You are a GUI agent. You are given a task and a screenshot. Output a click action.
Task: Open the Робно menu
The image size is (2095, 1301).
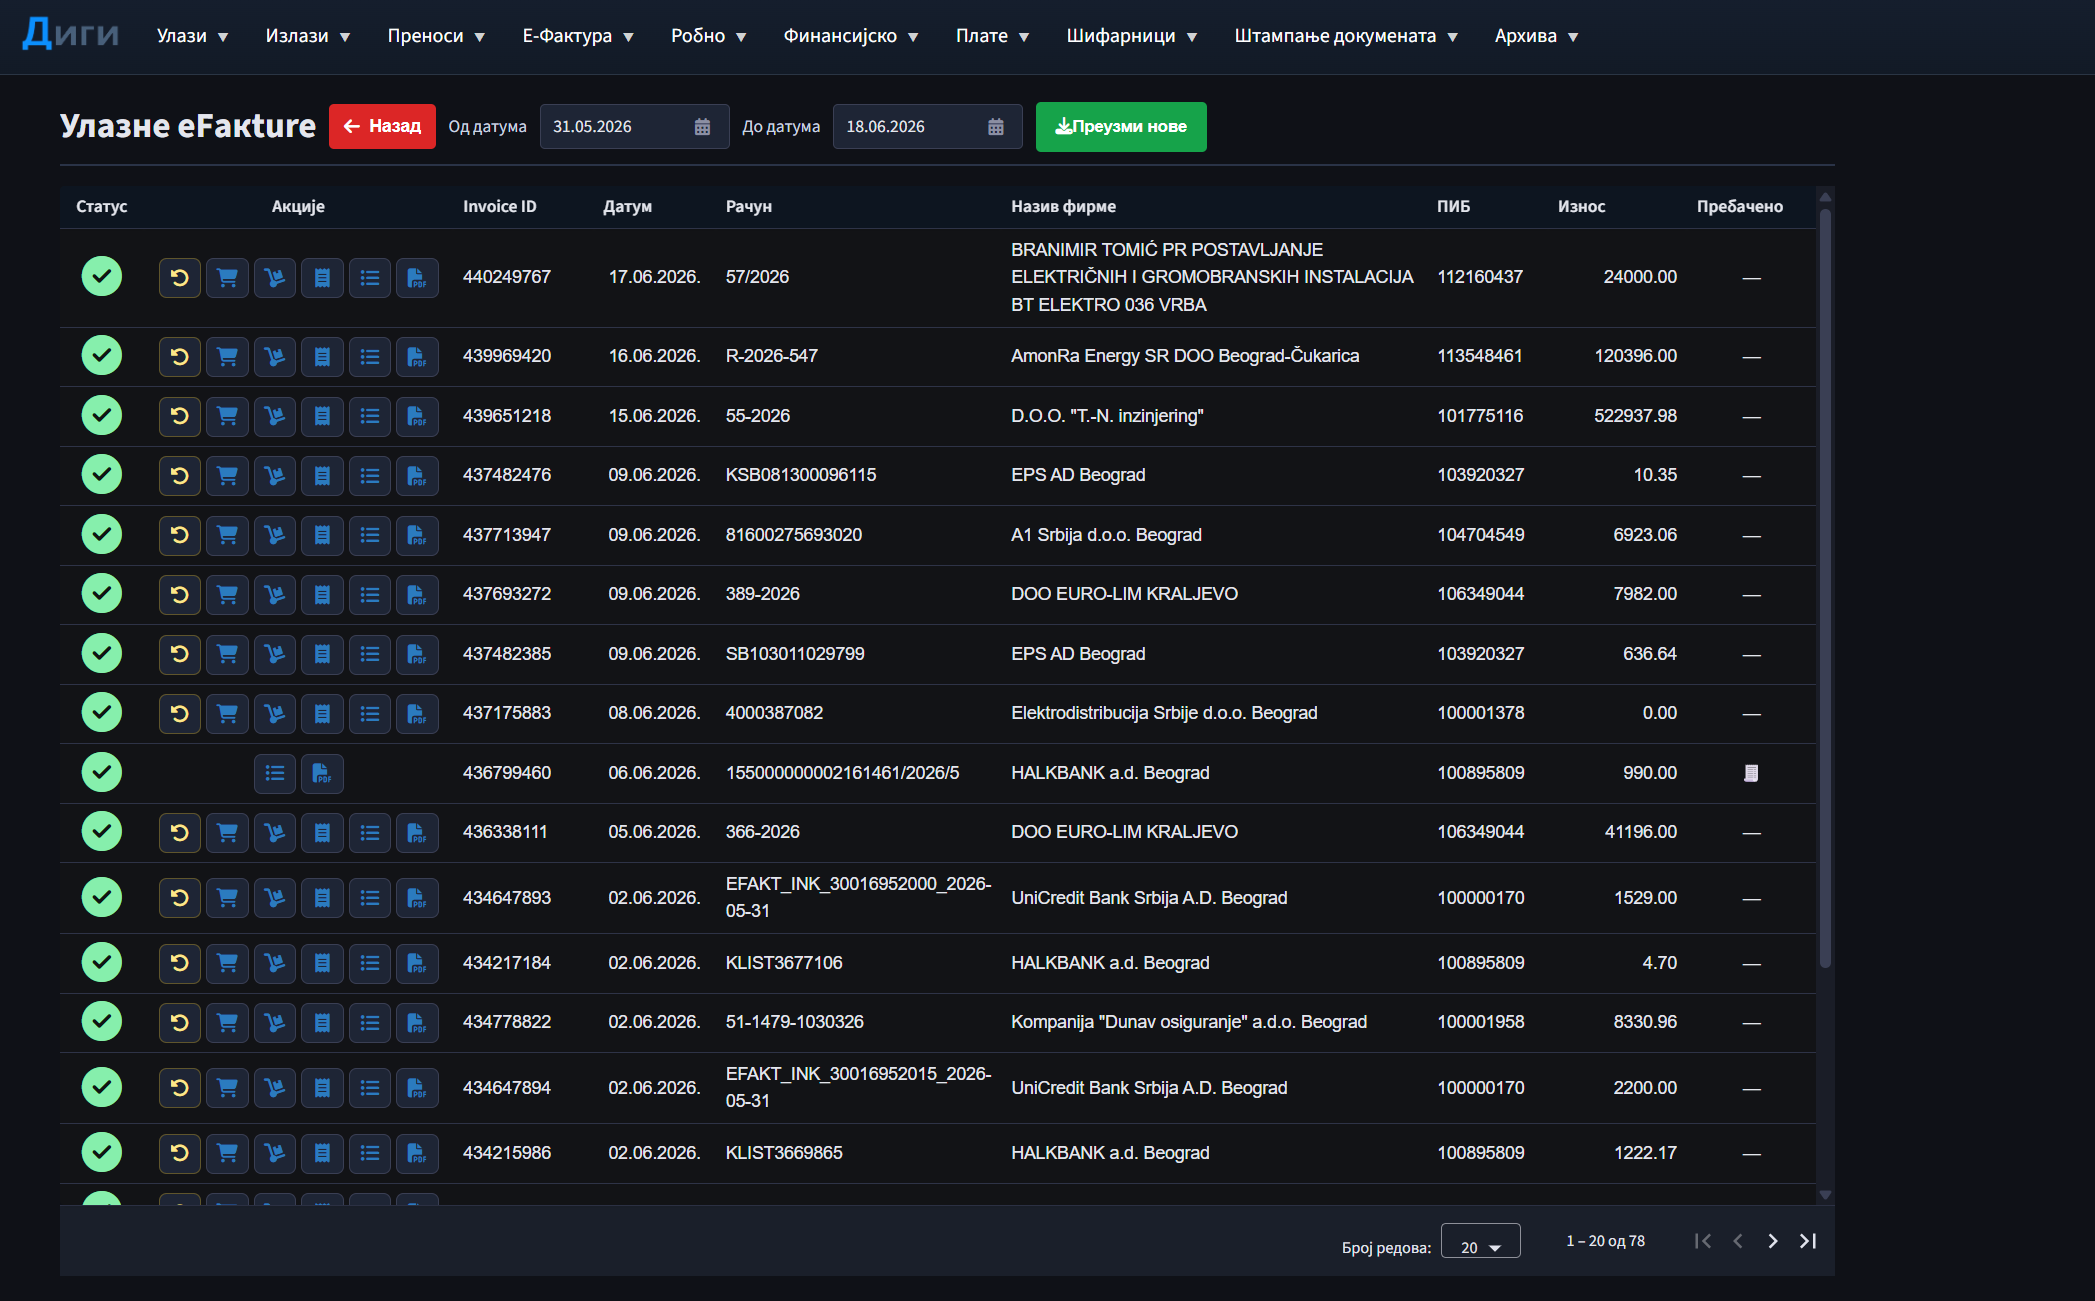click(709, 36)
